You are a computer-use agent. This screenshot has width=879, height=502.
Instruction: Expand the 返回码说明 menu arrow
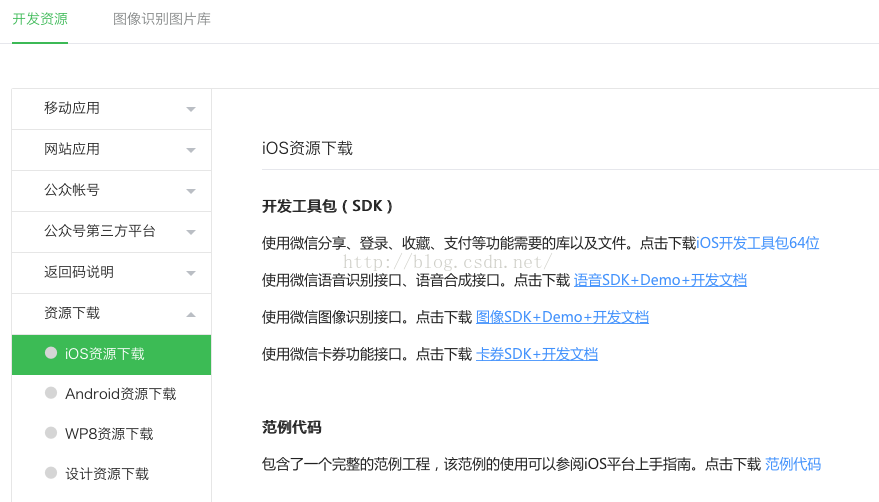pos(191,273)
